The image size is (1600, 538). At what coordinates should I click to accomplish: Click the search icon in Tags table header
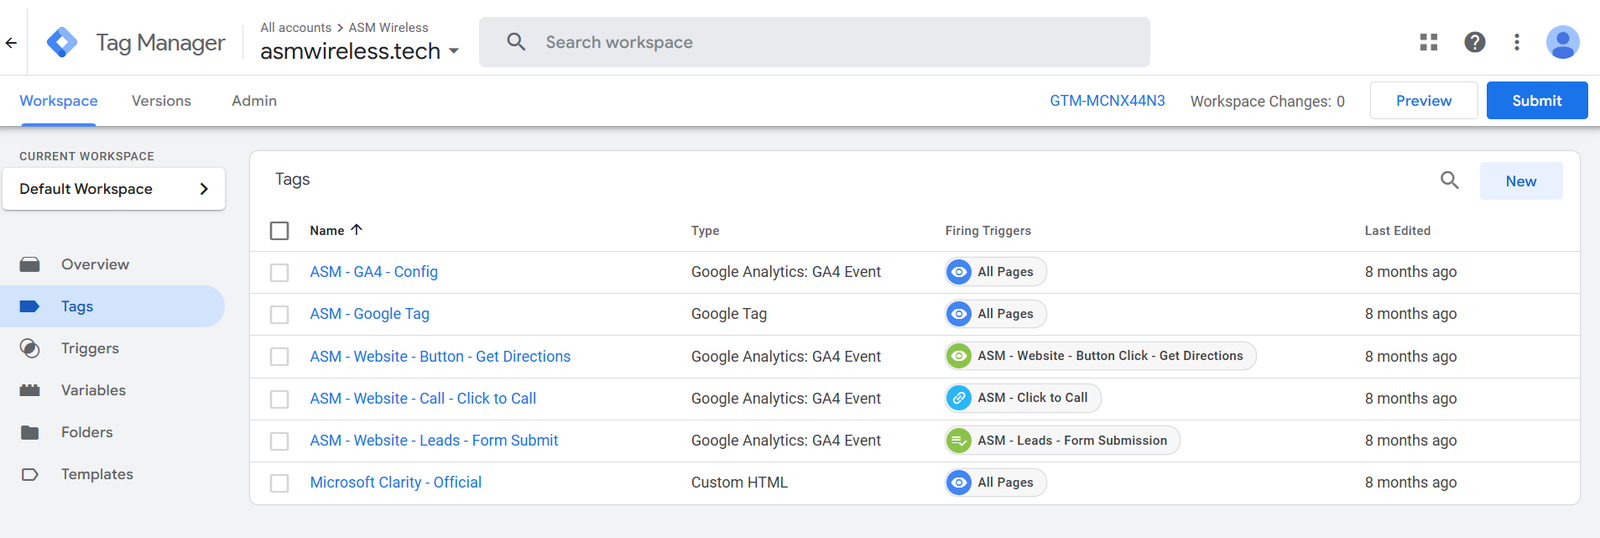1449,180
